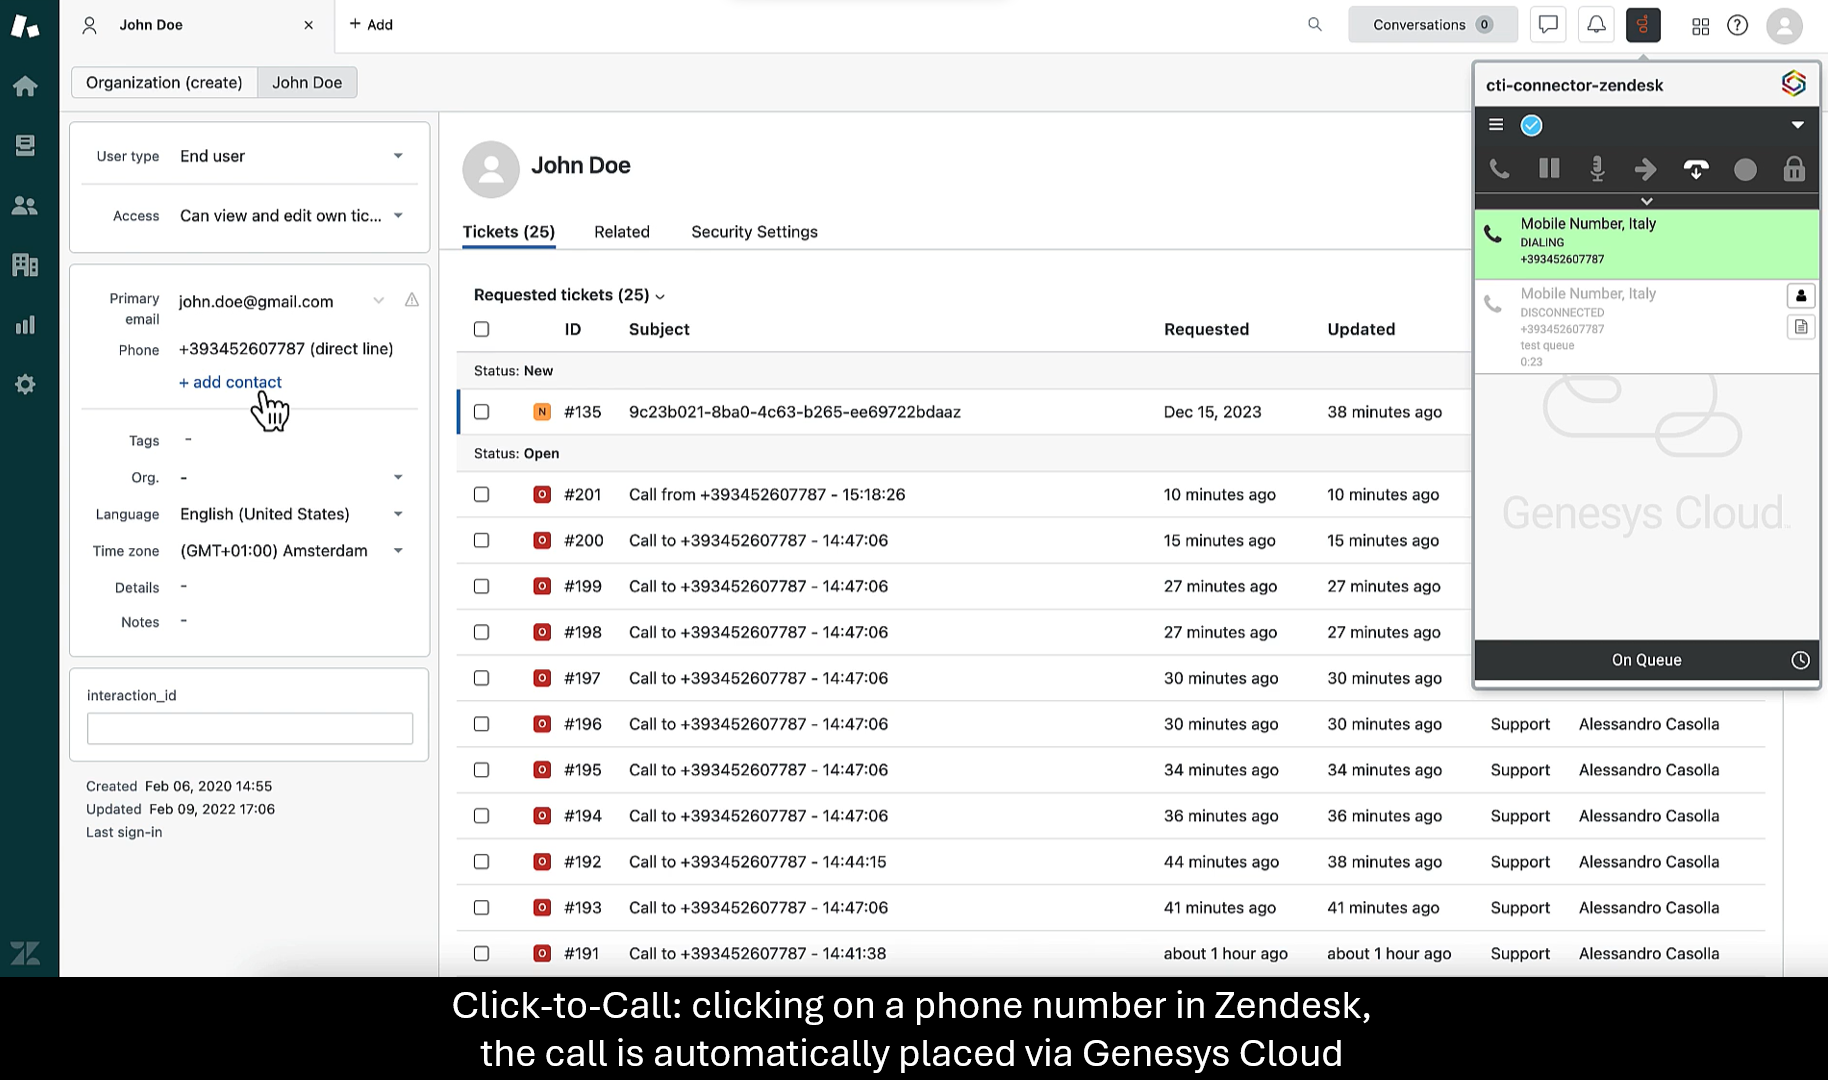Click into the interaction_id text field

click(x=250, y=728)
